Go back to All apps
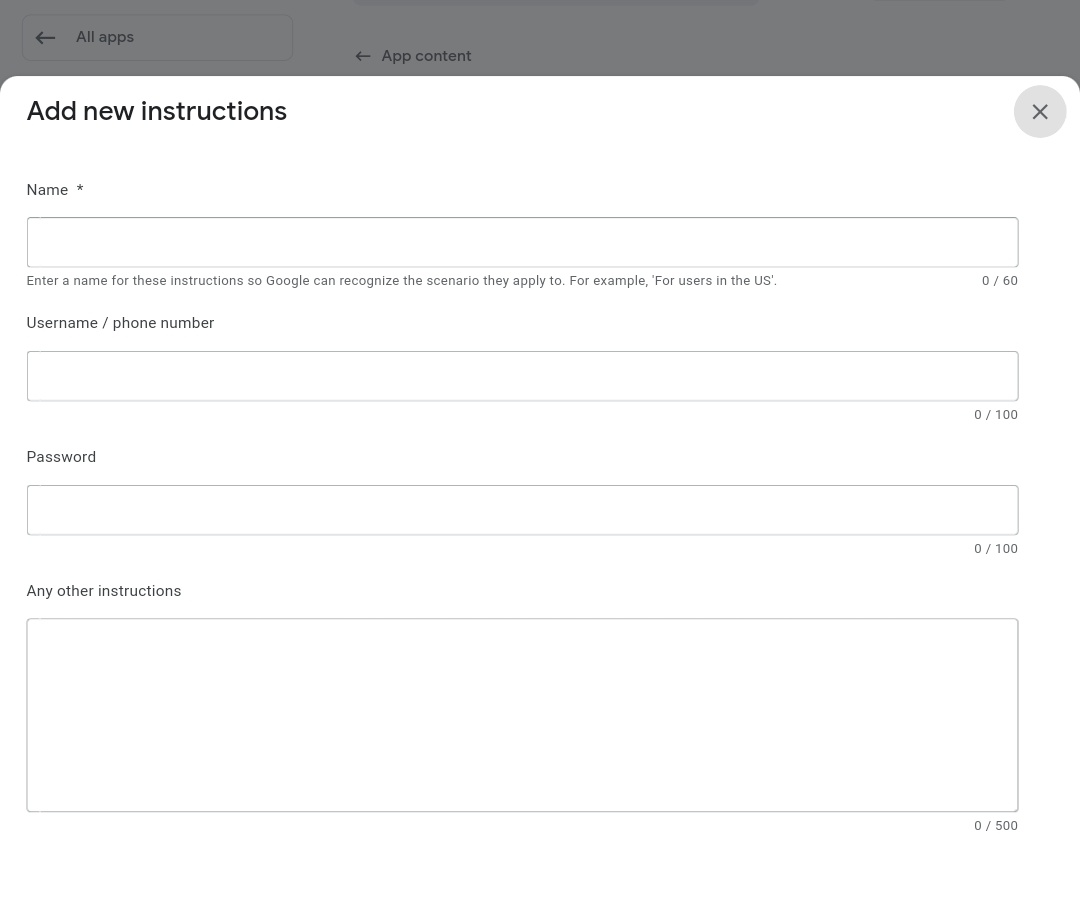This screenshot has height=913, width=1080. pos(104,37)
